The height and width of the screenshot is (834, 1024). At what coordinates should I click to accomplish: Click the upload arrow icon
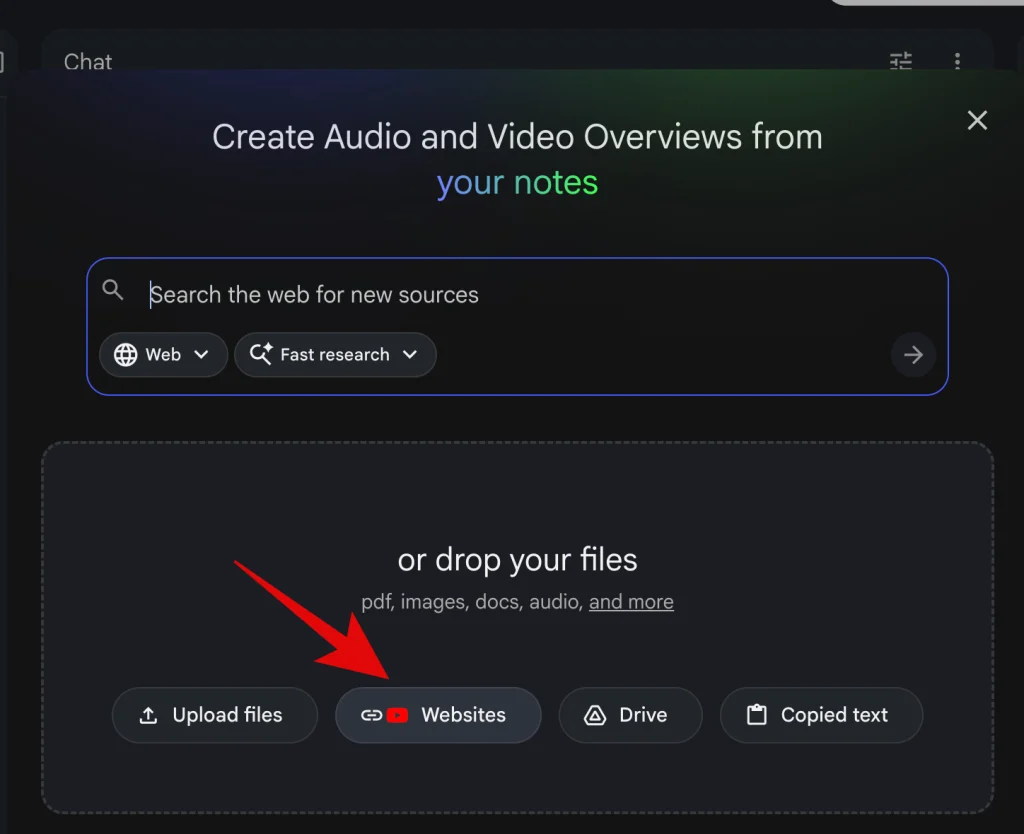[x=149, y=716]
